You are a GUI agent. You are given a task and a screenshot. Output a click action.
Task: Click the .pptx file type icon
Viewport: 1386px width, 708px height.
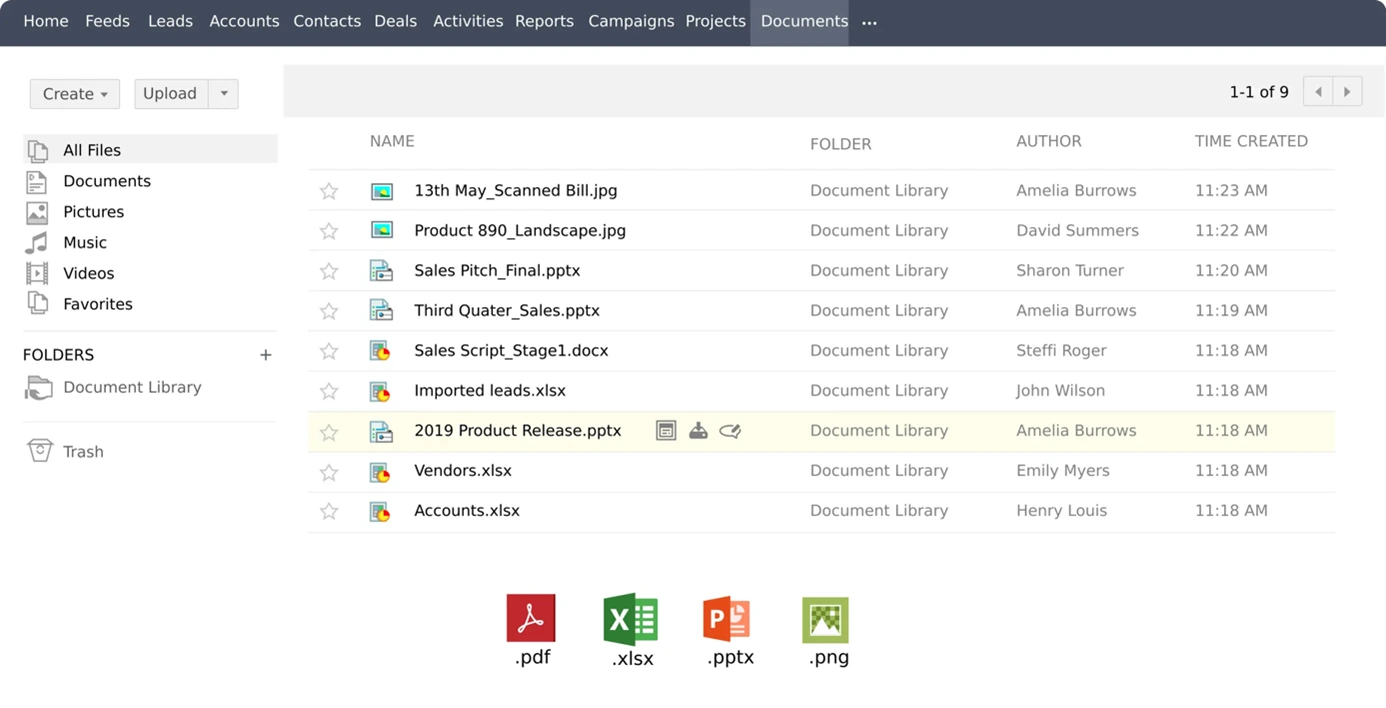tap(727, 620)
